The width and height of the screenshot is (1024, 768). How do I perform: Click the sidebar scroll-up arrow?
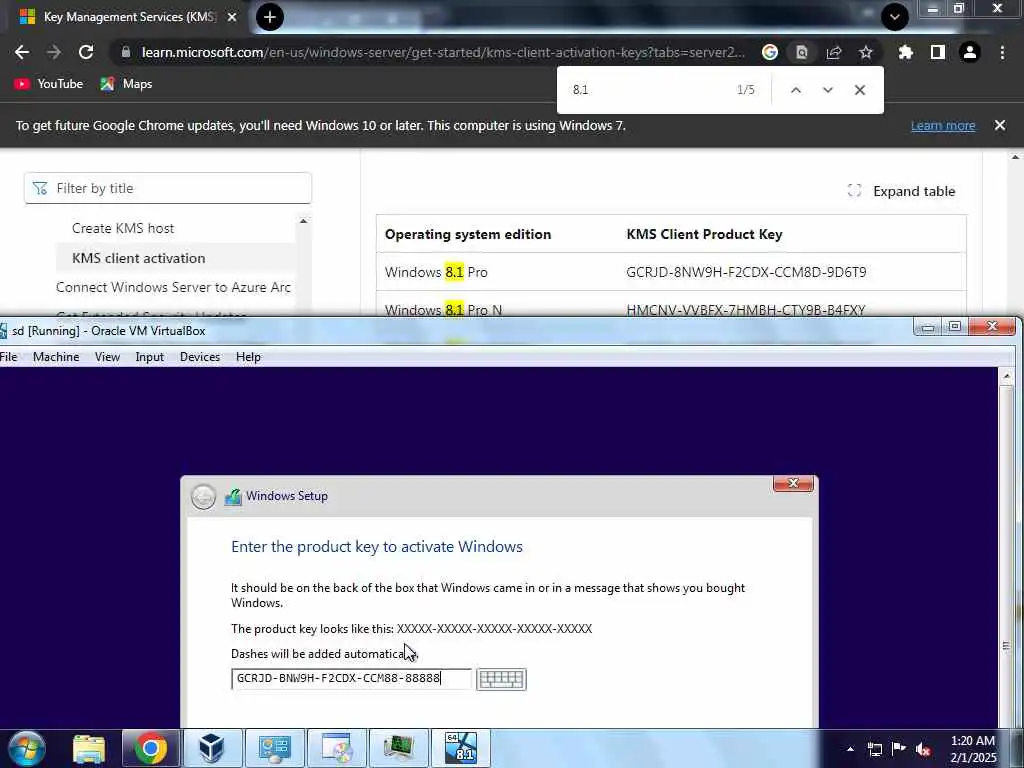[x=303, y=221]
